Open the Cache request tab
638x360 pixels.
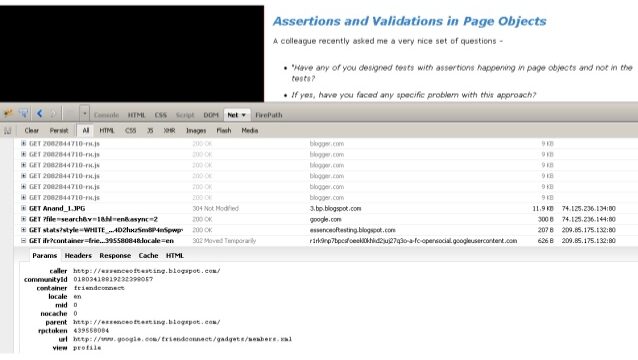[x=148, y=255]
